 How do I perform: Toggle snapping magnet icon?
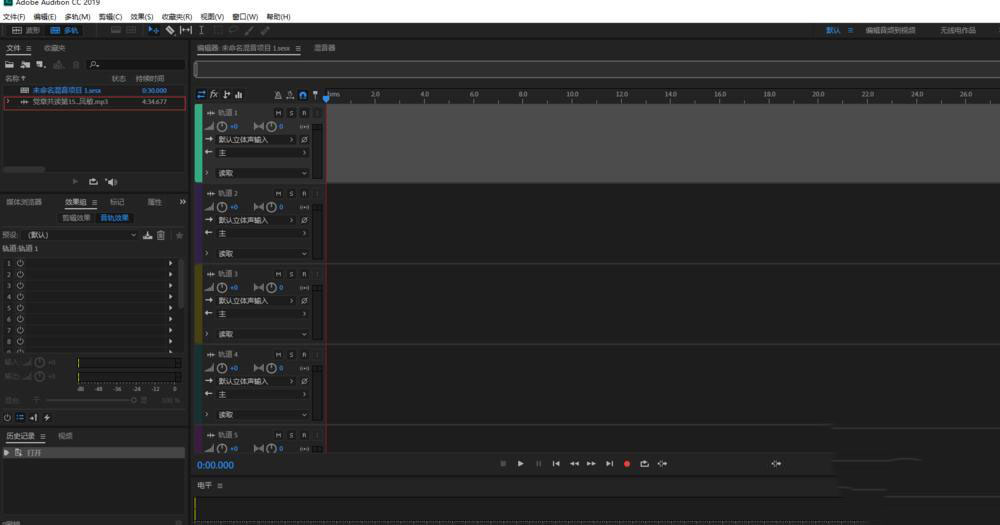pyautogui.click(x=303, y=95)
